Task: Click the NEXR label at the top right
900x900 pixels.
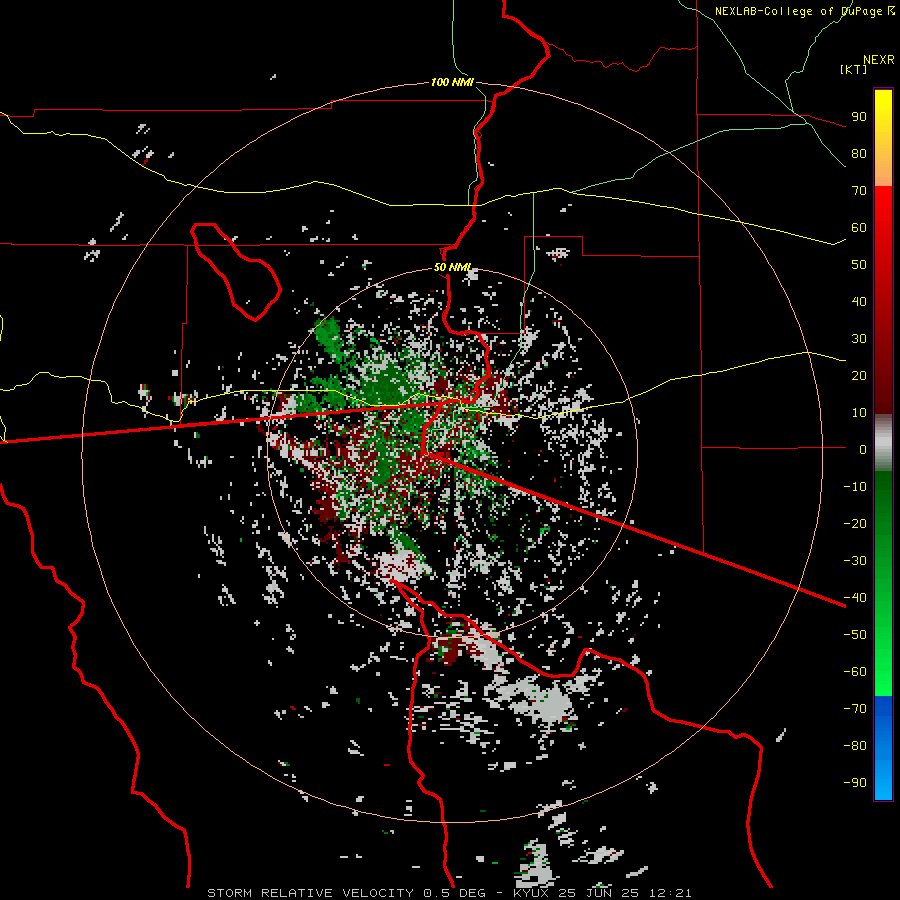Action: [x=879, y=60]
